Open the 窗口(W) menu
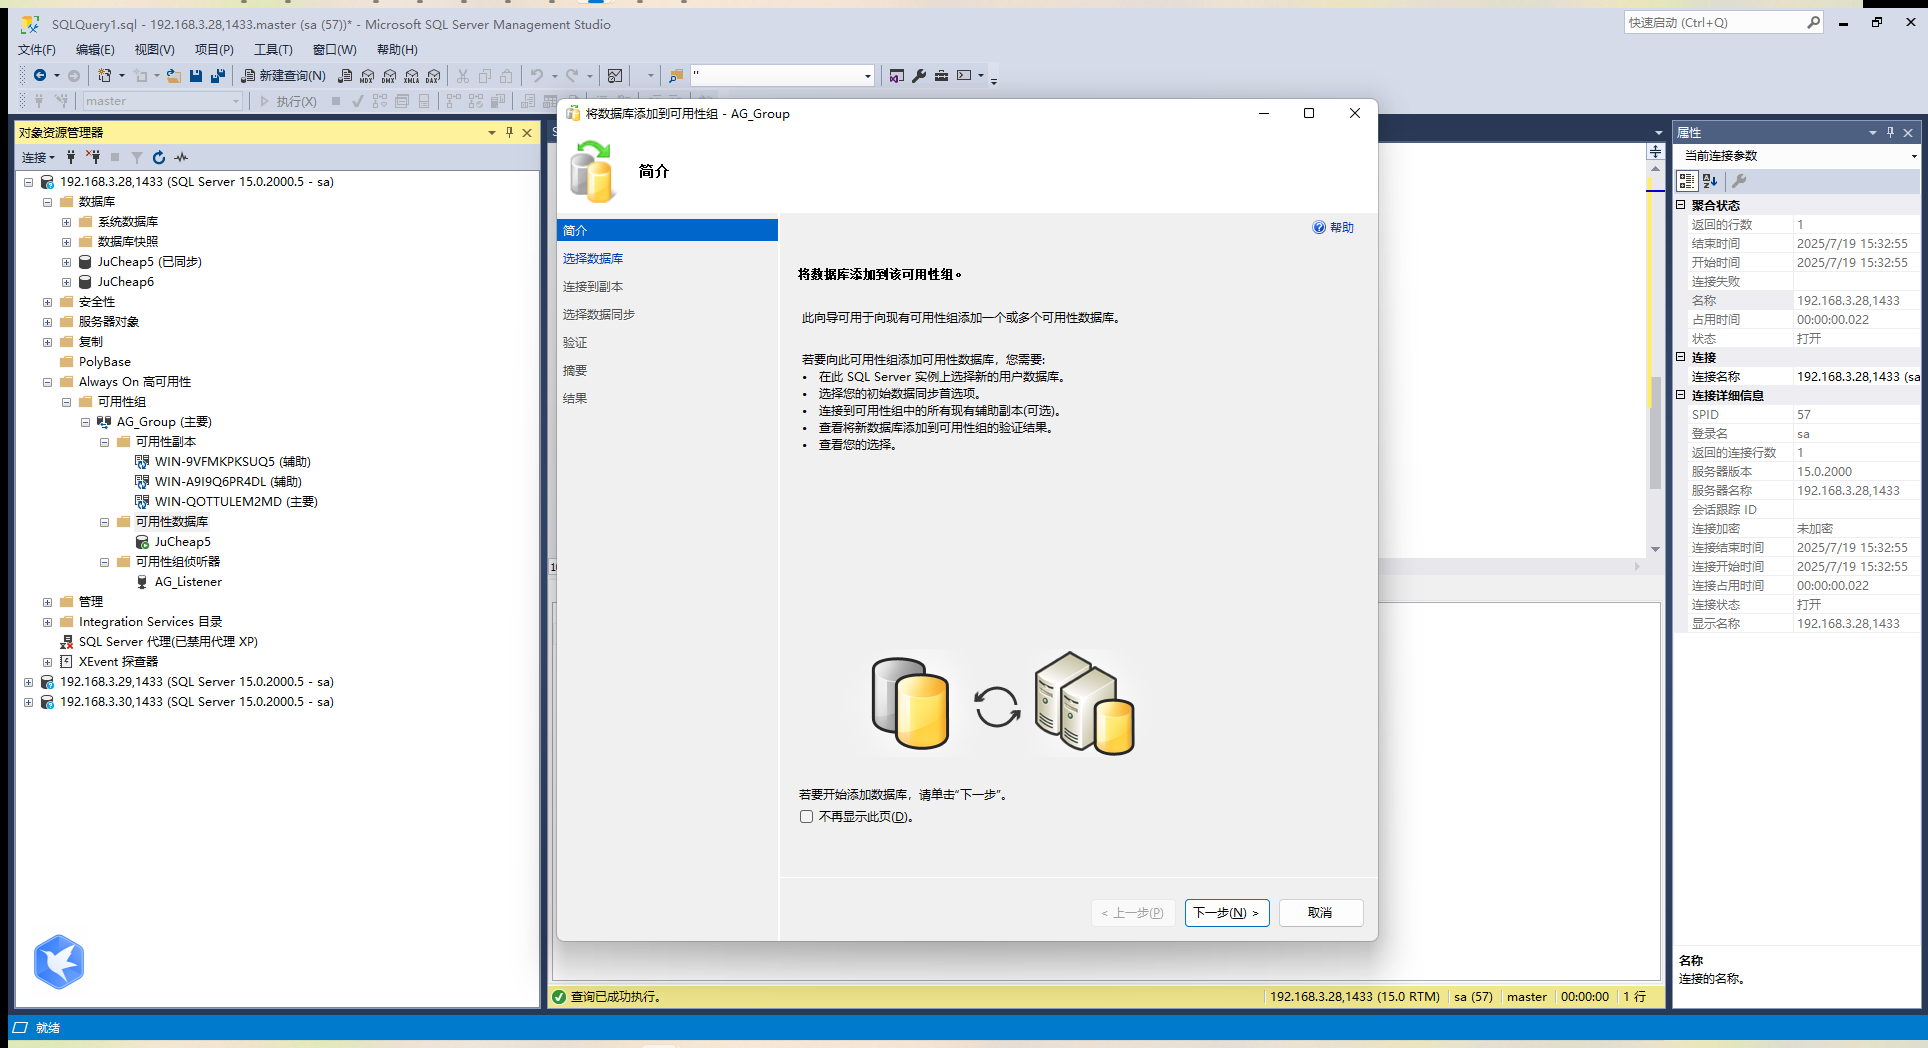 click(x=335, y=49)
